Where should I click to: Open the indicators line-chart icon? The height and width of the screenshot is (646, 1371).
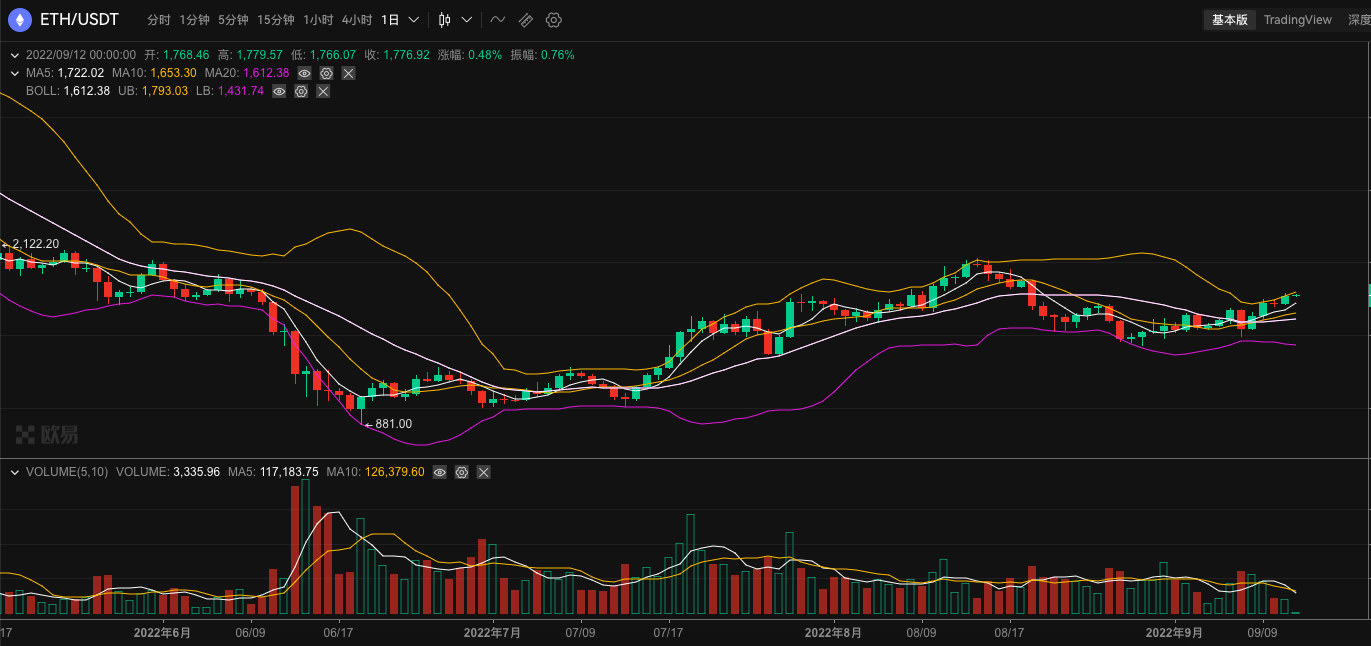tap(497, 20)
